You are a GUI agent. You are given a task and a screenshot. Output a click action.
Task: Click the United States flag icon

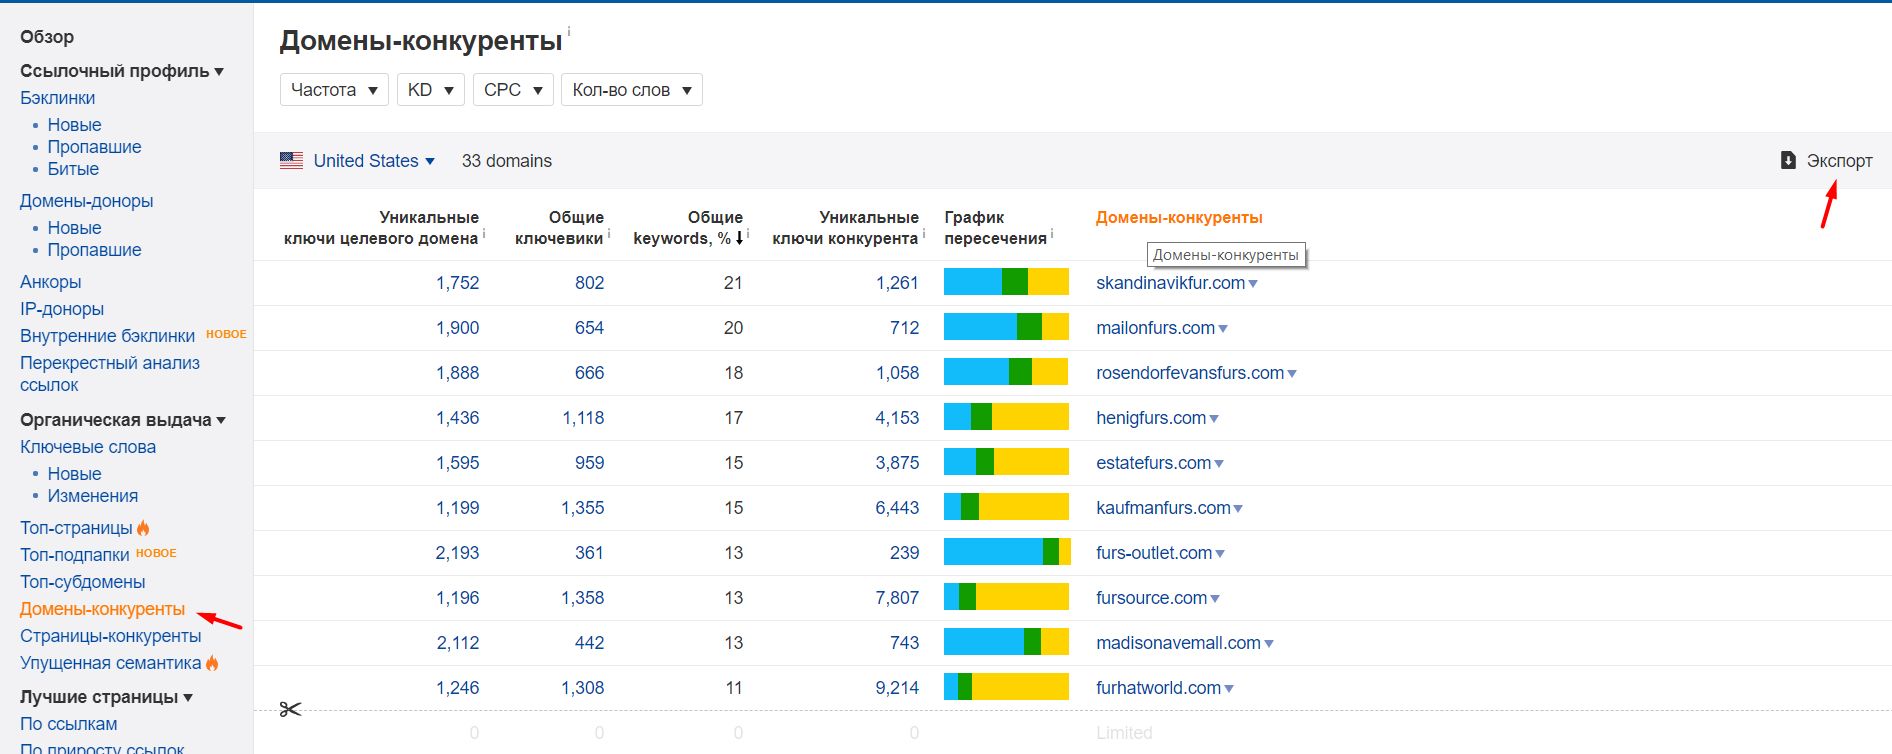[x=291, y=160]
